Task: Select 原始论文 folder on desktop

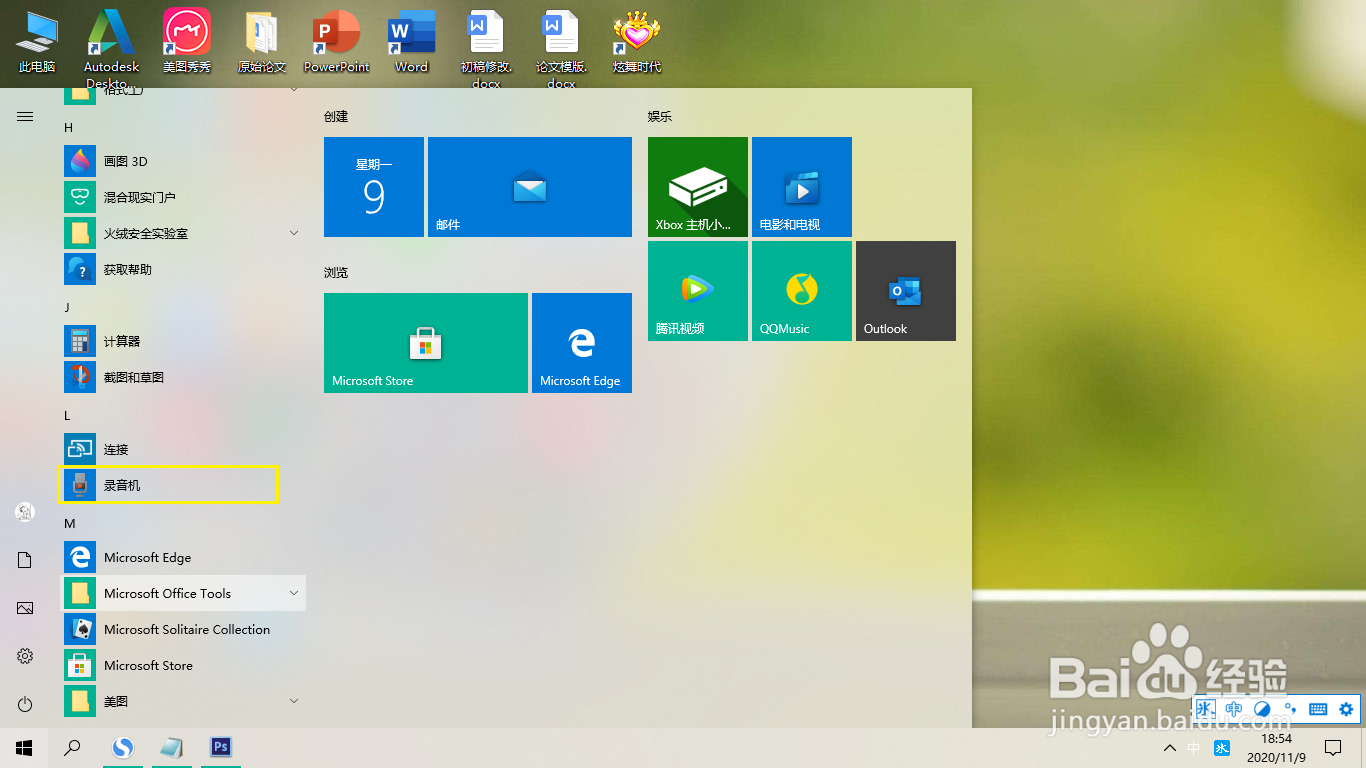Action: pyautogui.click(x=262, y=42)
